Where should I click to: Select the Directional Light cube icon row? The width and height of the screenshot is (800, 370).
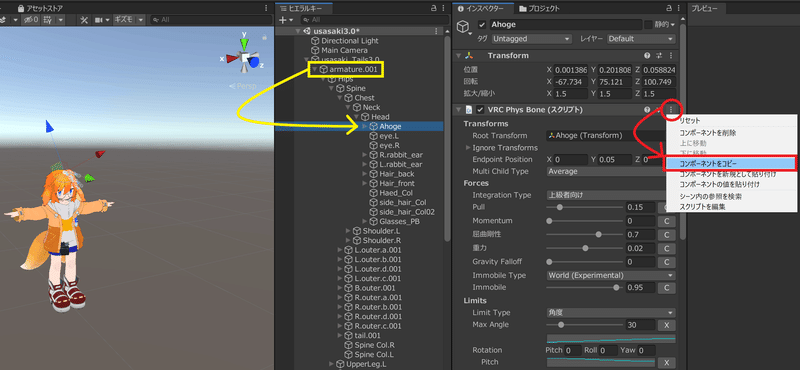[315, 41]
